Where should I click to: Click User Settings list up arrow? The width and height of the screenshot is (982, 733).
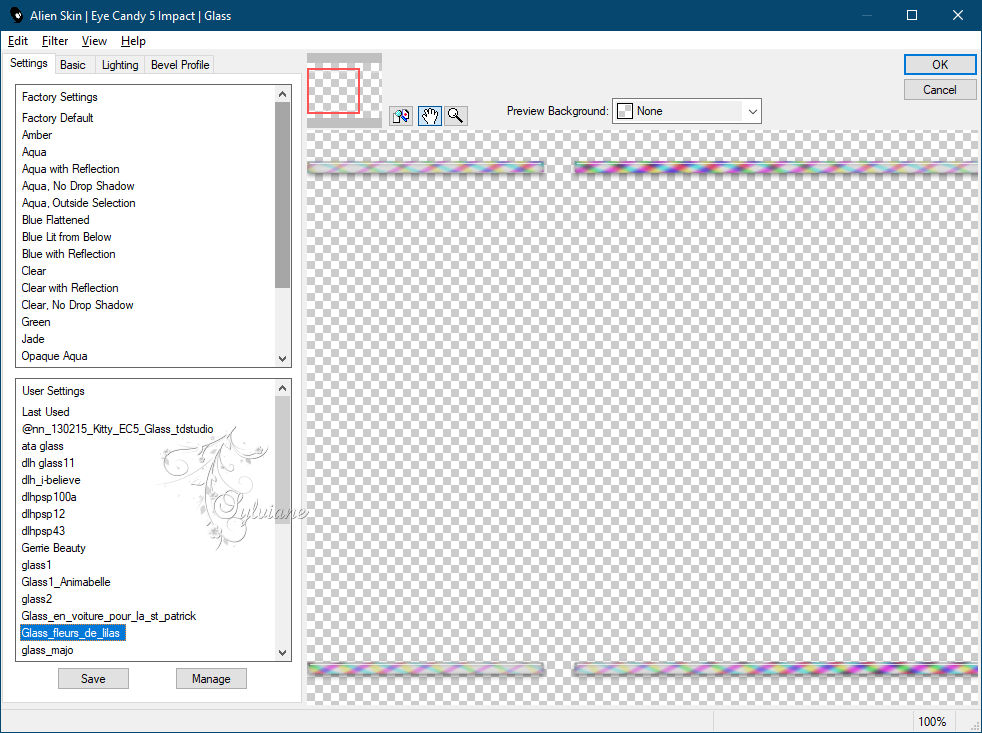(x=282, y=388)
